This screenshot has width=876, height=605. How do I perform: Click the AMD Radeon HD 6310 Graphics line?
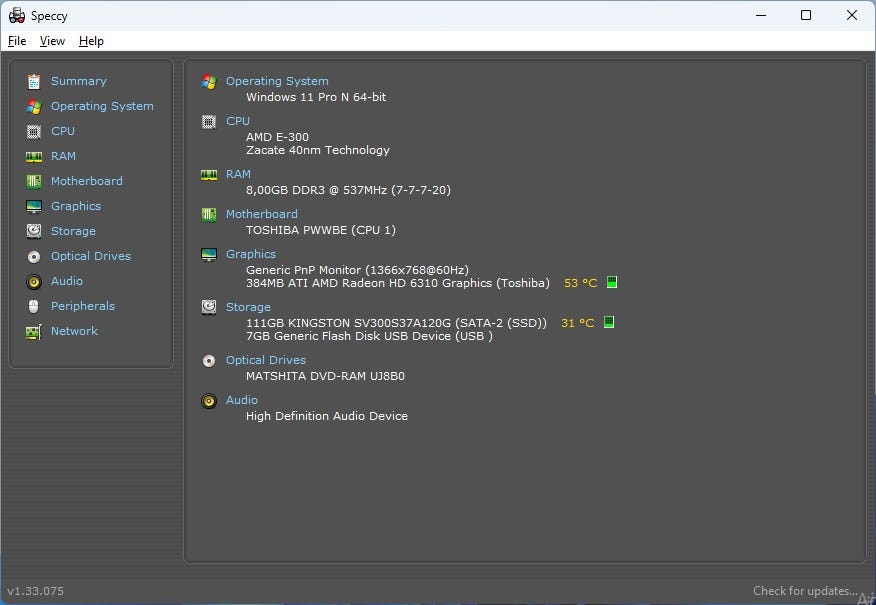click(398, 283)
